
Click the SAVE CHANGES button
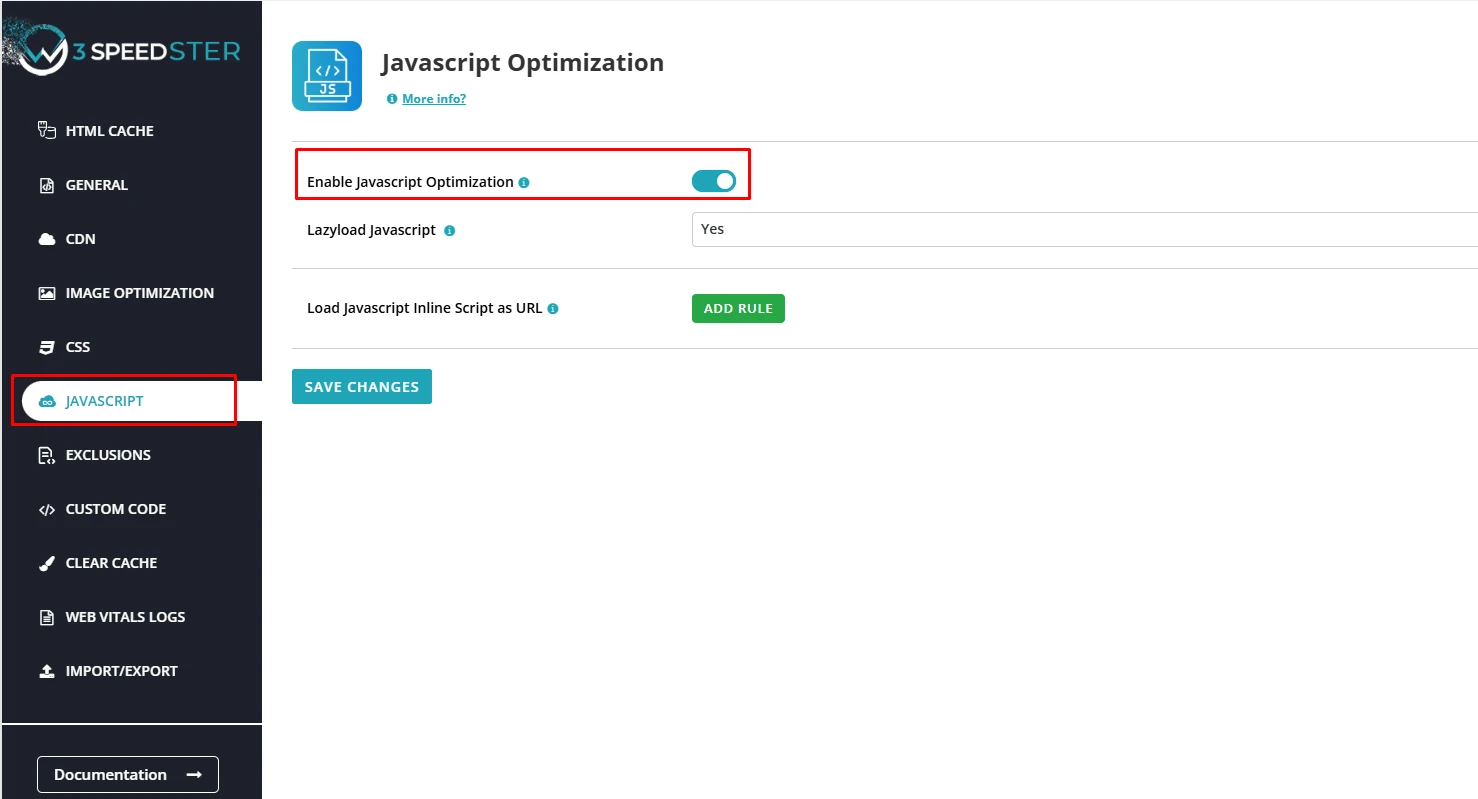361,386
